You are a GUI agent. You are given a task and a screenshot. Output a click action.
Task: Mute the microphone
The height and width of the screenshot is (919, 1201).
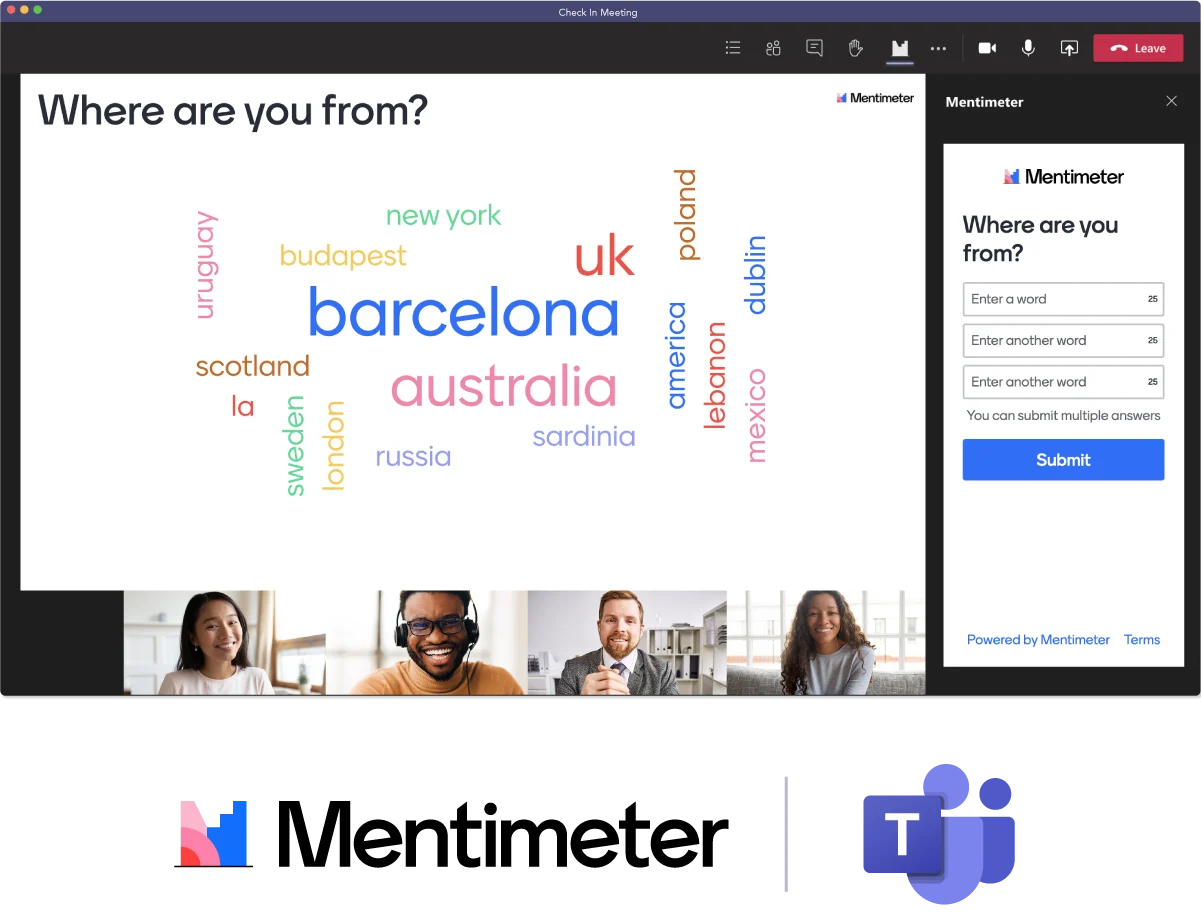coord(1028,48)
